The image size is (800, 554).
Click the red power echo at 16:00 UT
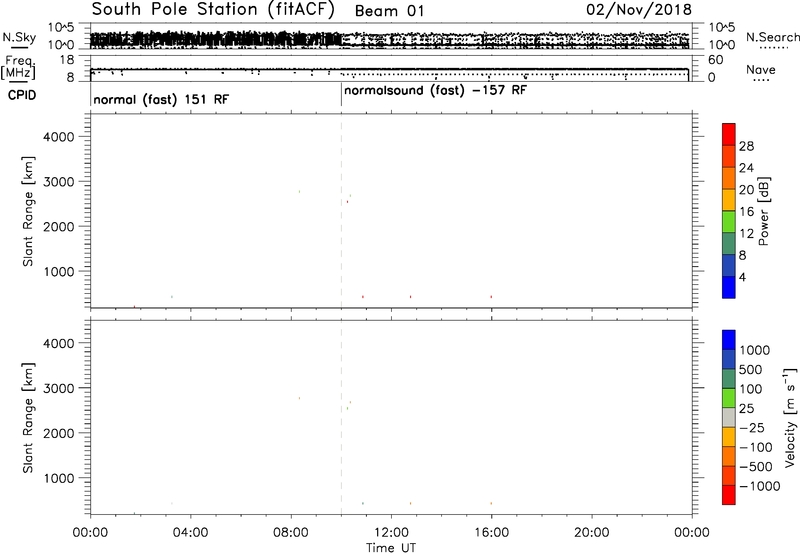pos(491,297)
